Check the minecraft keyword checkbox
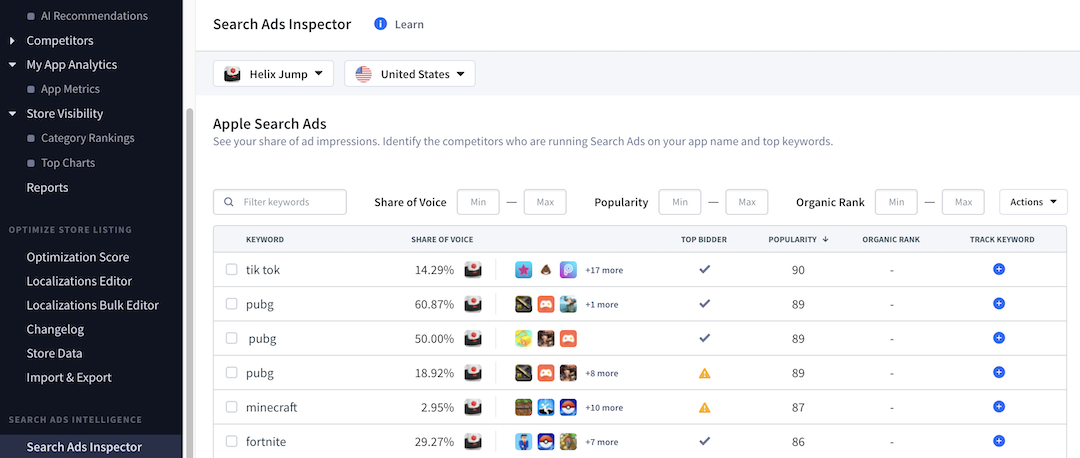 (231, 407)
